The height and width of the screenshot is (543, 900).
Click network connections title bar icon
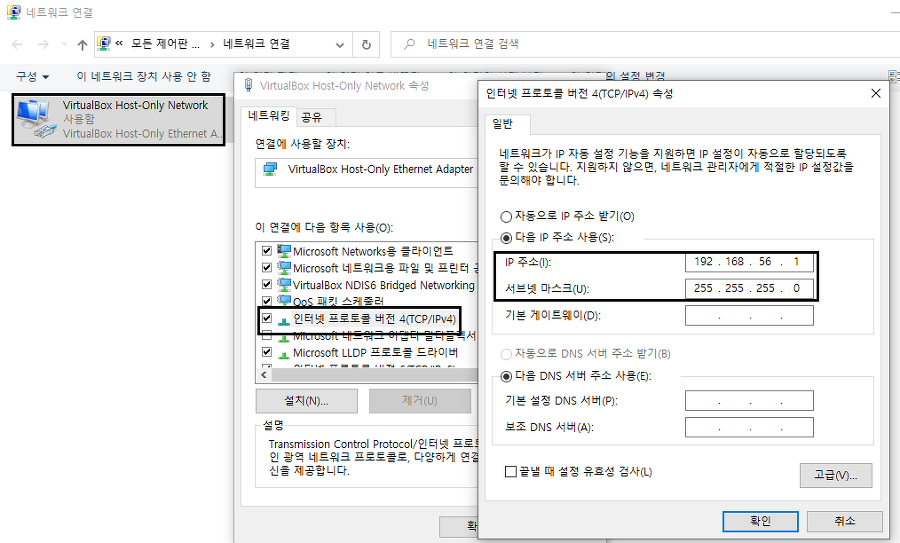14,11
